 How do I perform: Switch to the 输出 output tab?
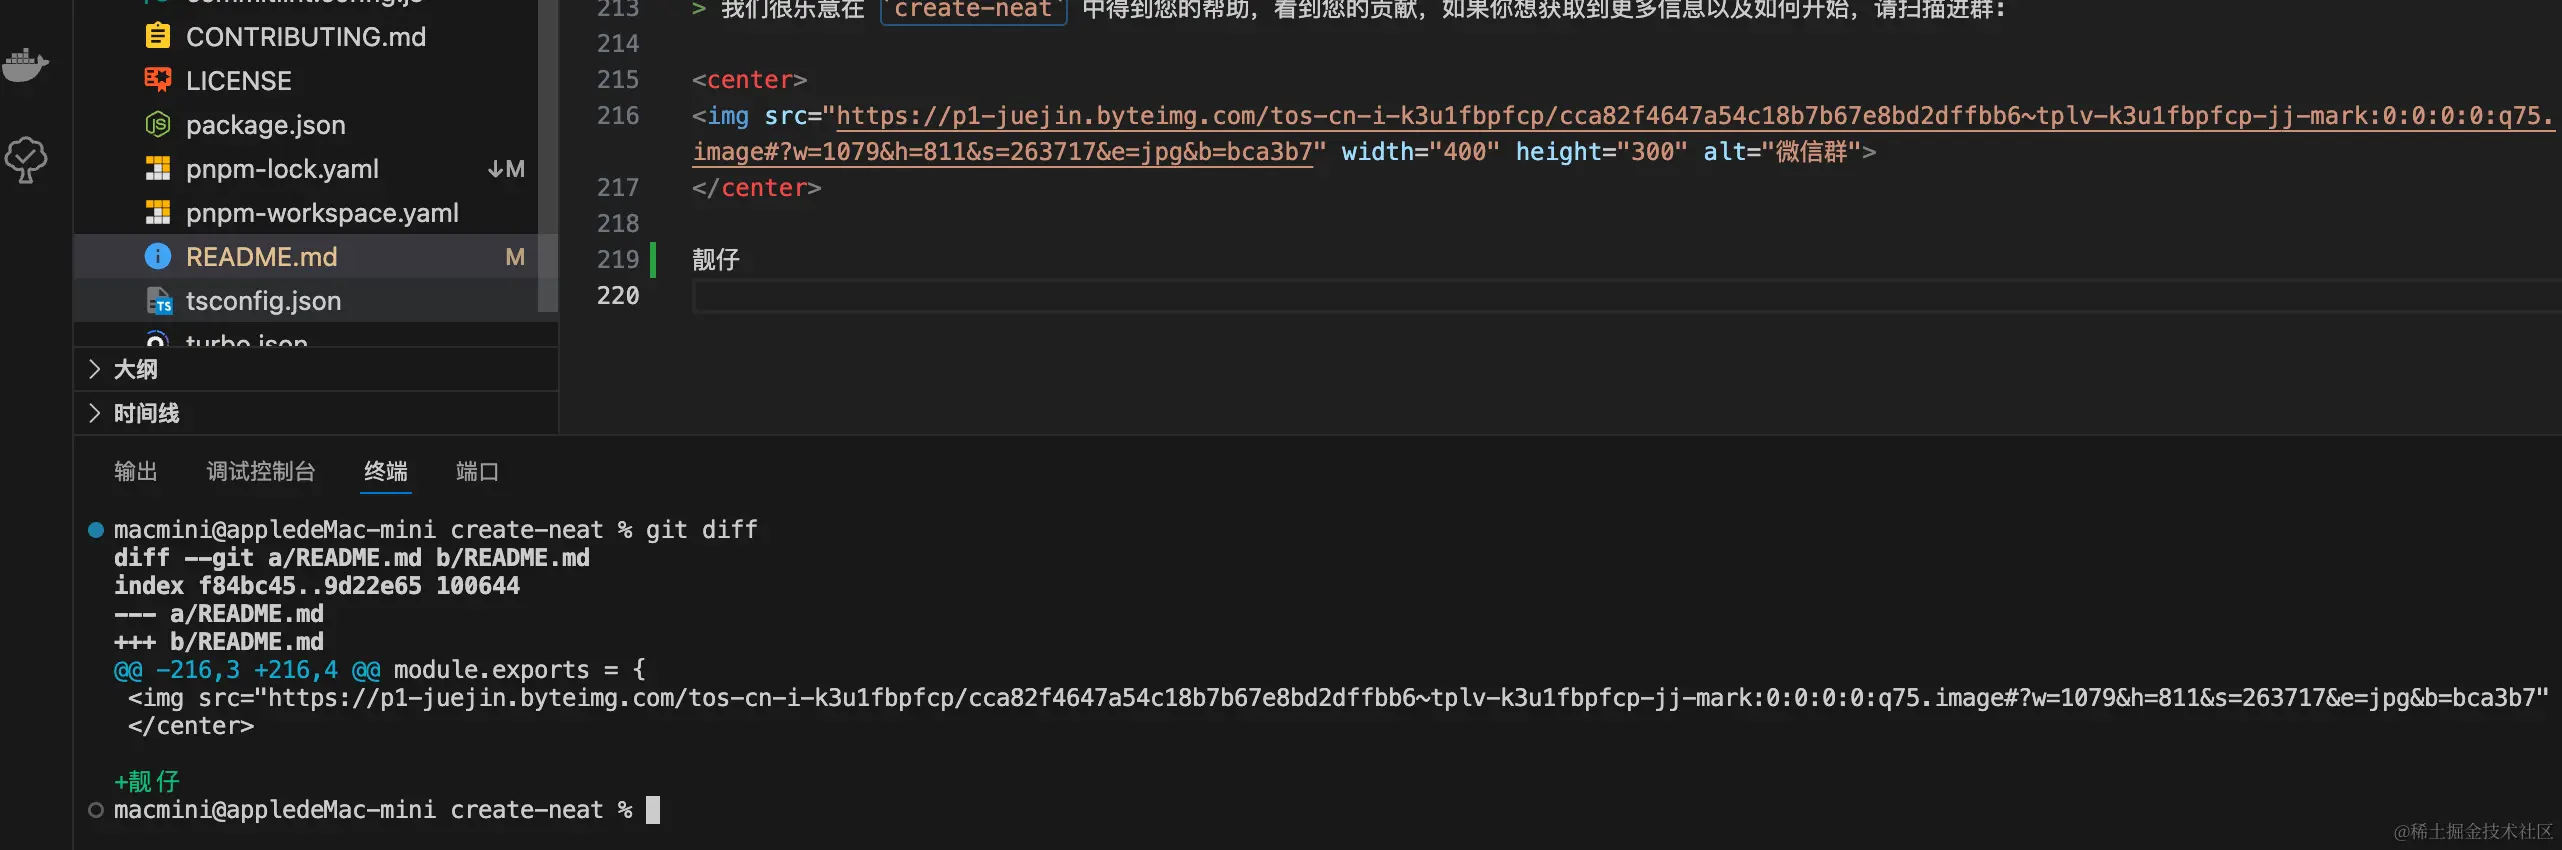coord(136,471)
